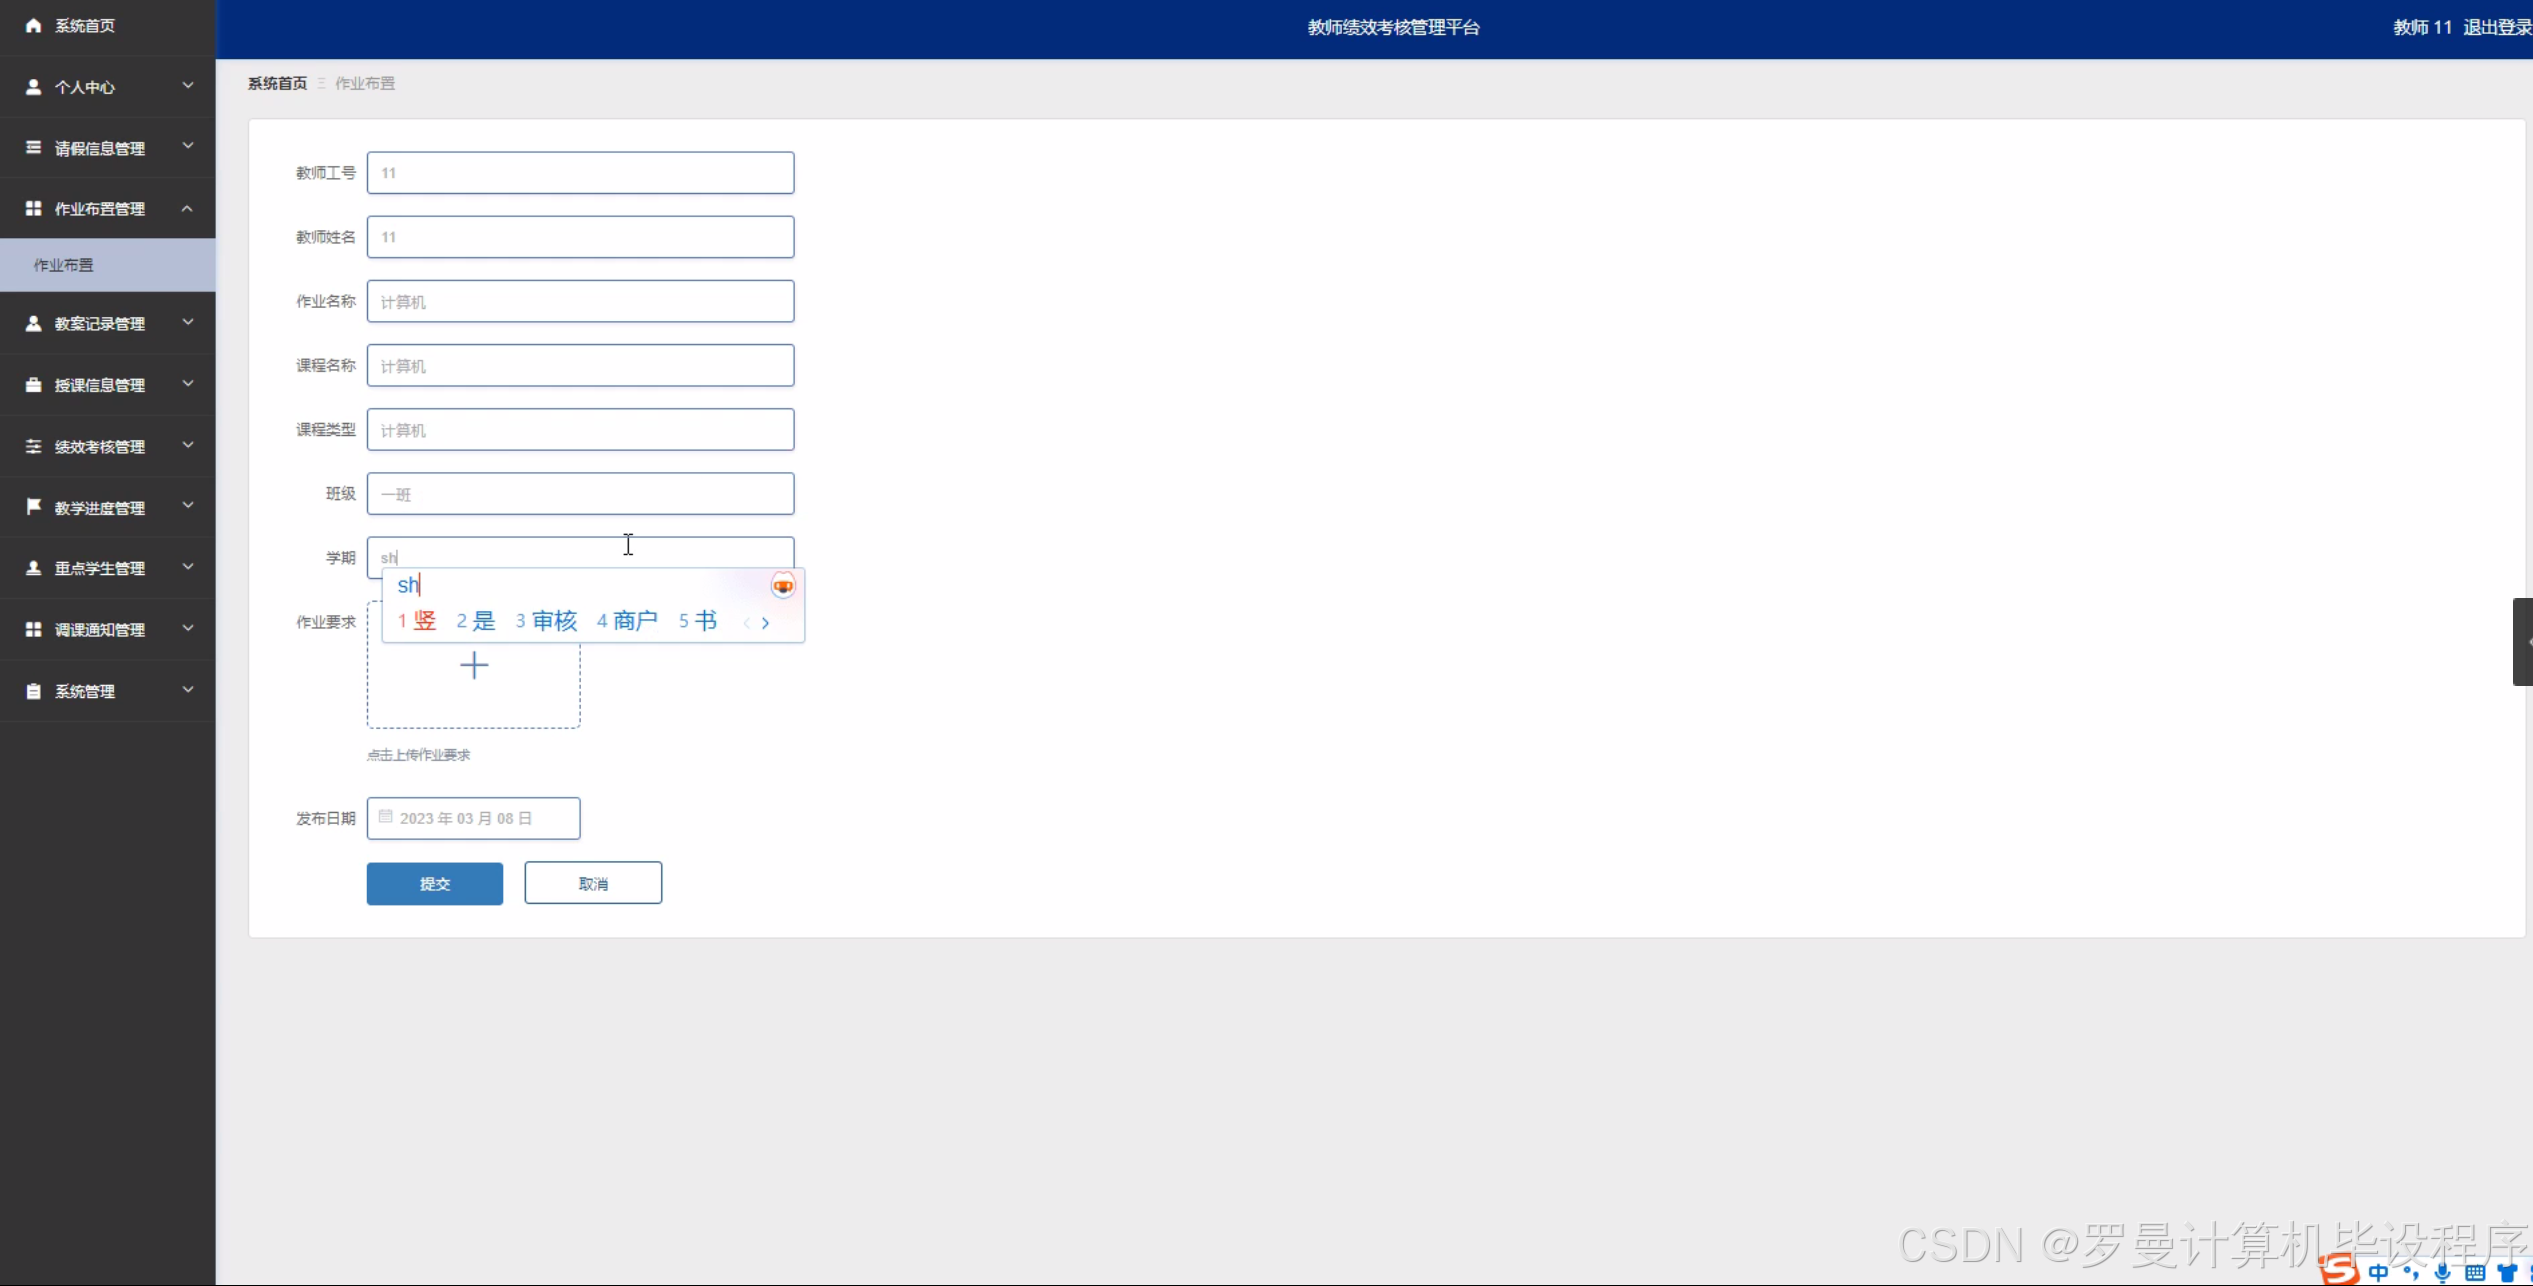Screen dimensions: 2533x1286
Task: Click the person icon beside 个人中心
Action: [x=33, y=87]
